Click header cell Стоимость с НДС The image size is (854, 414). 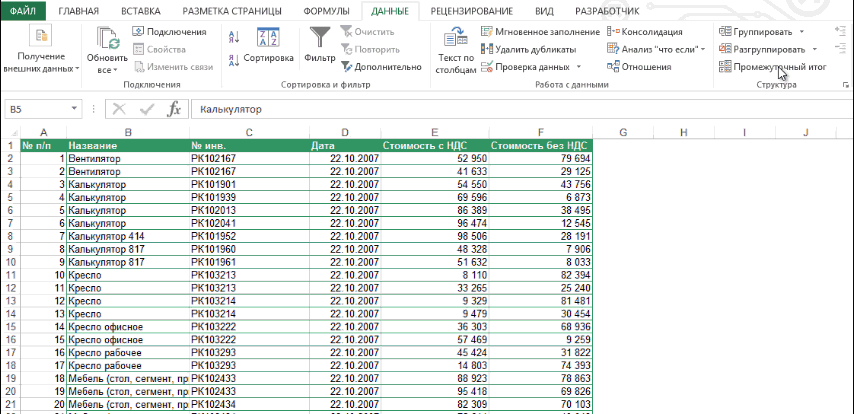[435, 145]
